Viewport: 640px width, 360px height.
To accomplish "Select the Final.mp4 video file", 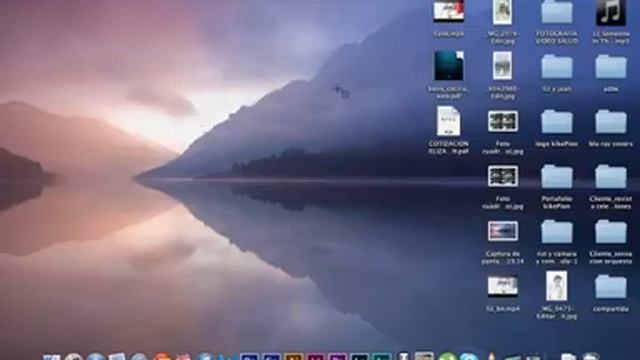I will [x=449, y=11].
